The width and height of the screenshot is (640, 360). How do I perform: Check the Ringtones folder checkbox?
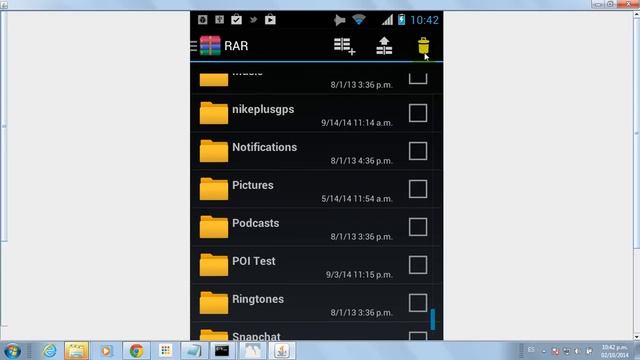[x=418, y=303]
